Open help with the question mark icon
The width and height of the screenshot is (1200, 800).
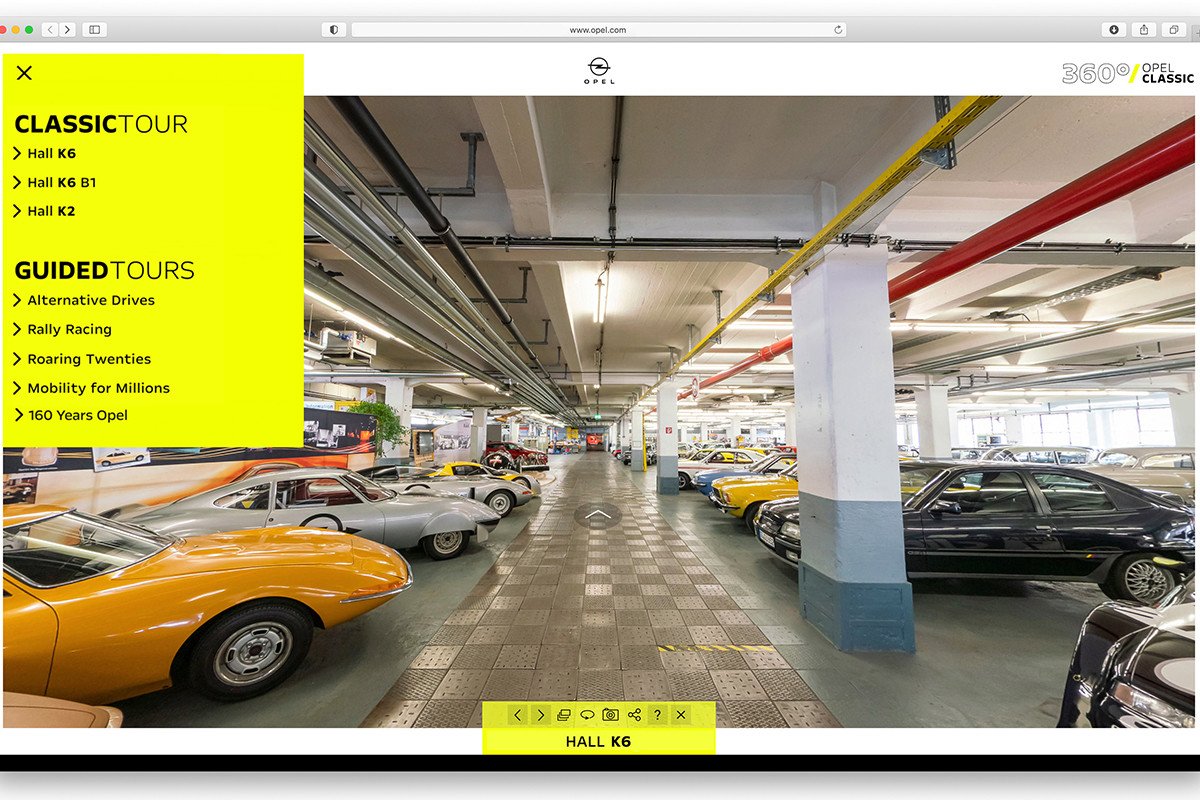[657, 715]
